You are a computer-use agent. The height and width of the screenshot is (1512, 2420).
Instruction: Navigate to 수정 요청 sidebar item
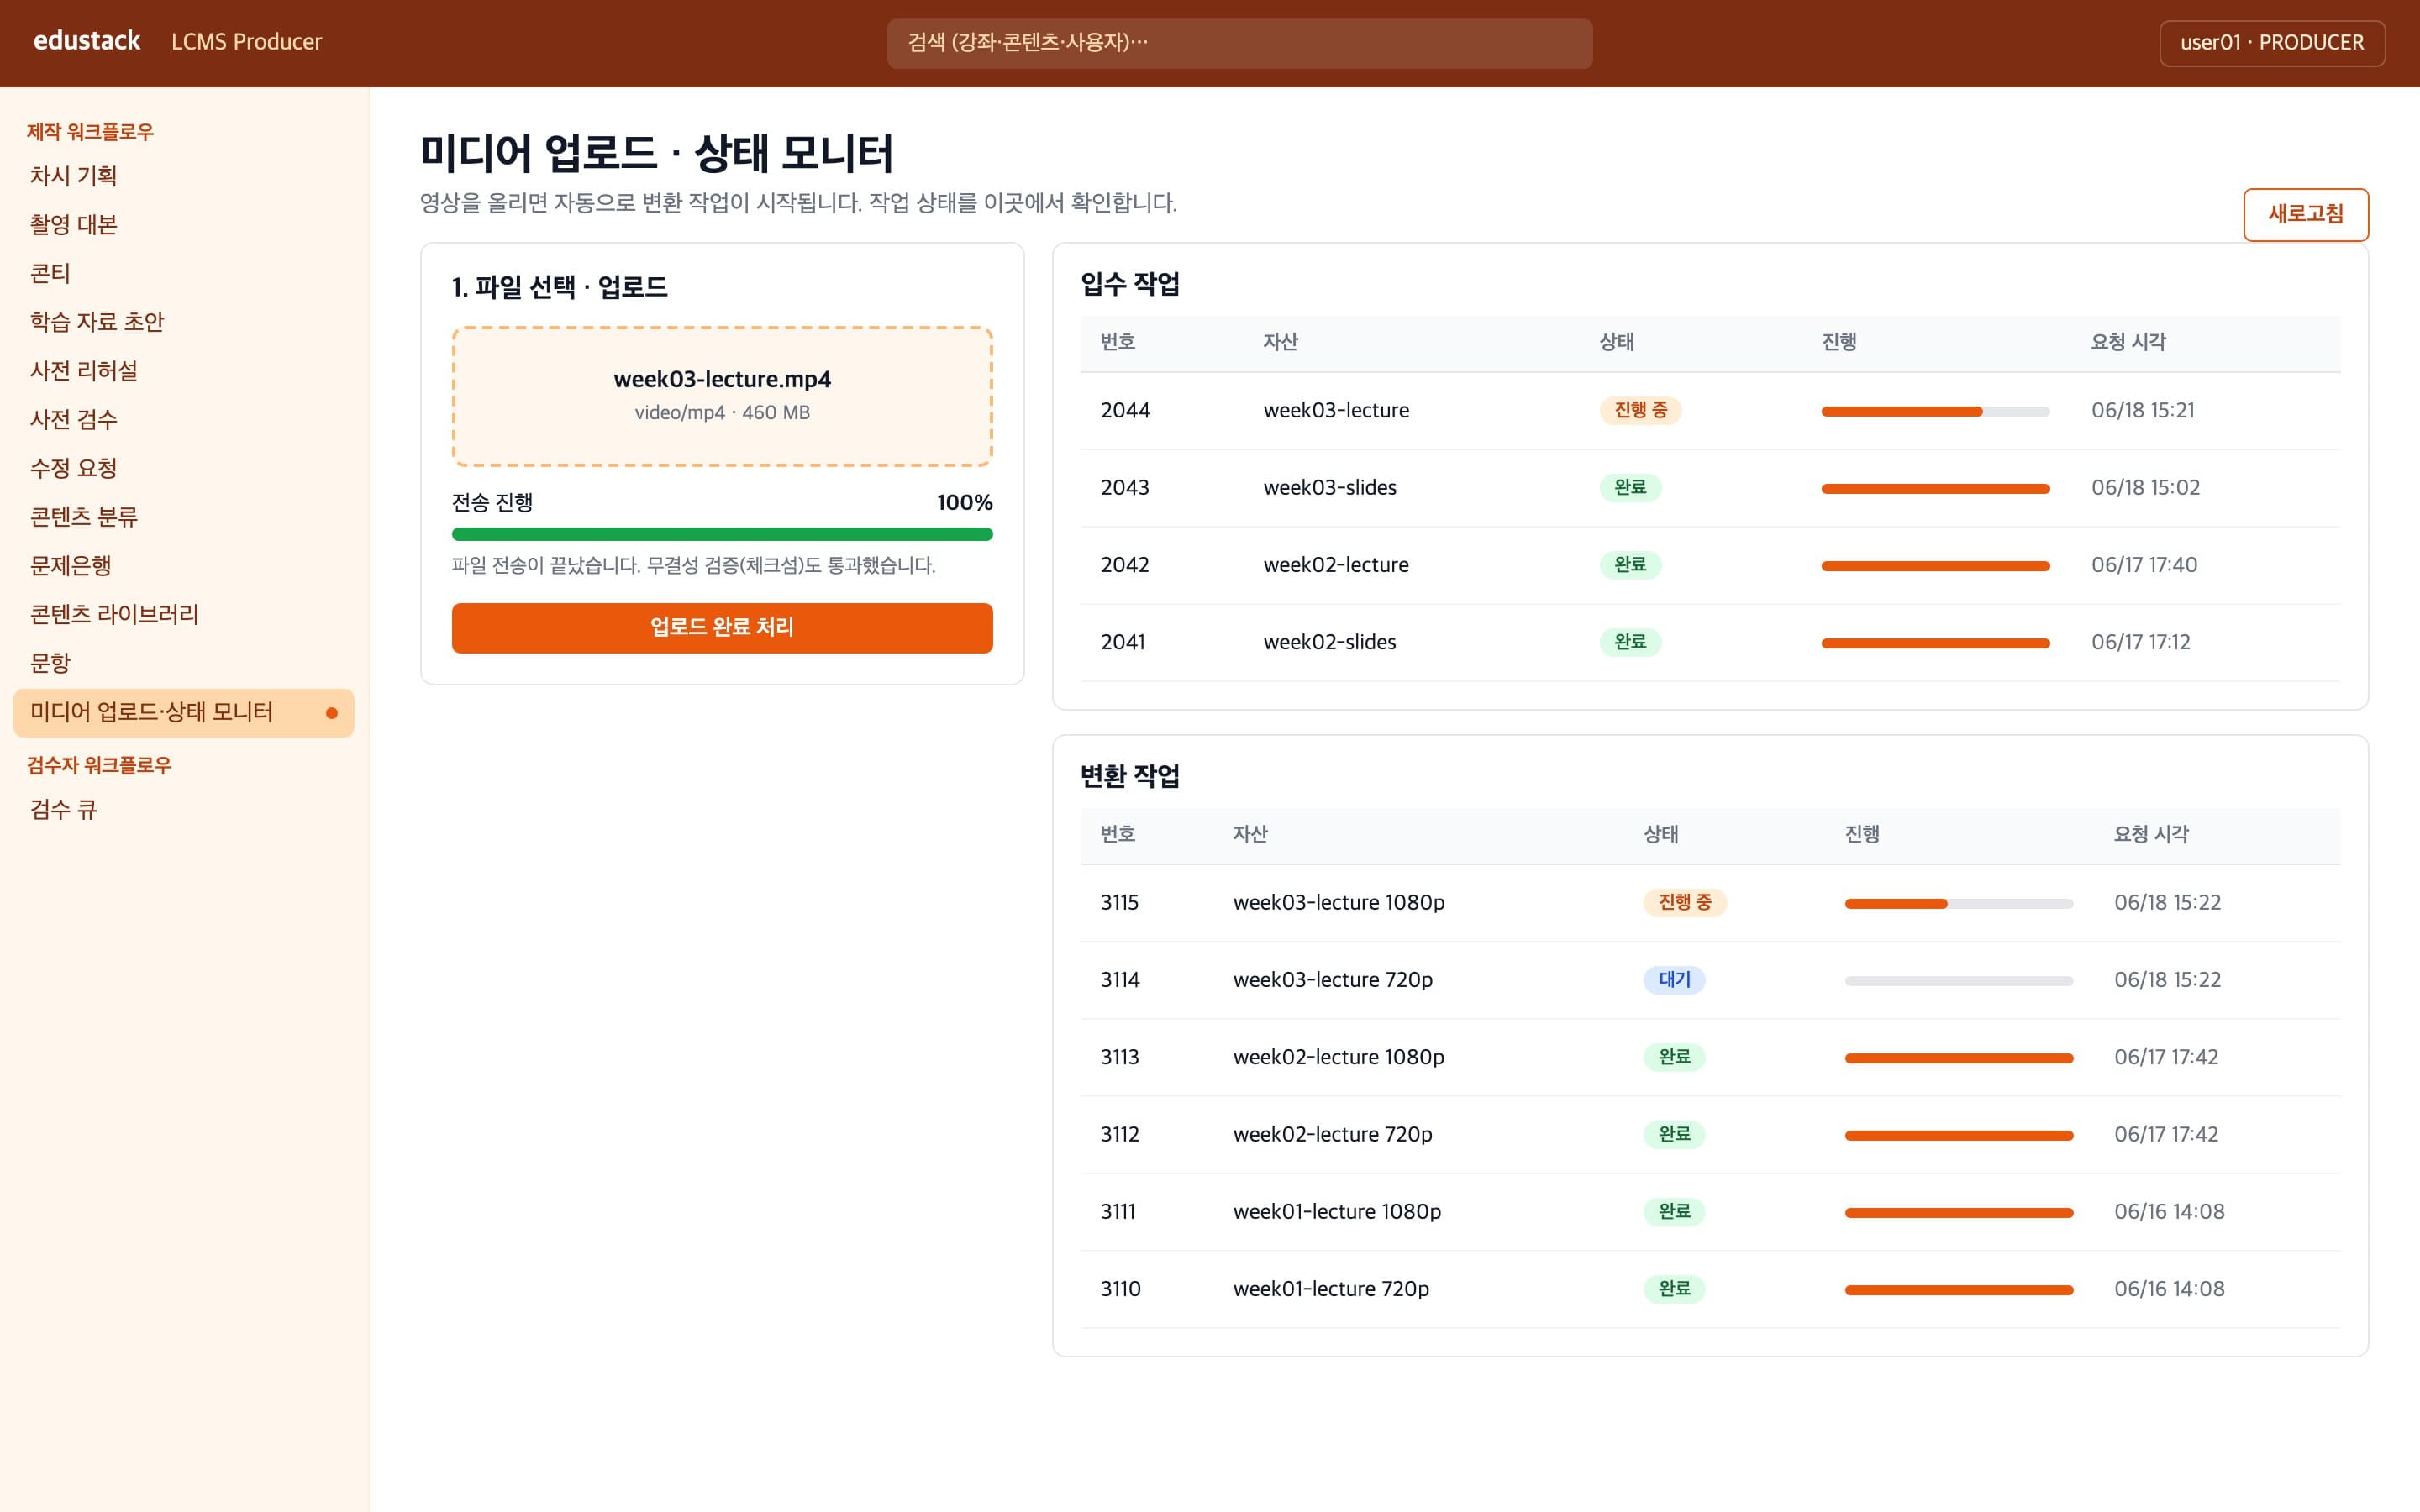[184, 468]
